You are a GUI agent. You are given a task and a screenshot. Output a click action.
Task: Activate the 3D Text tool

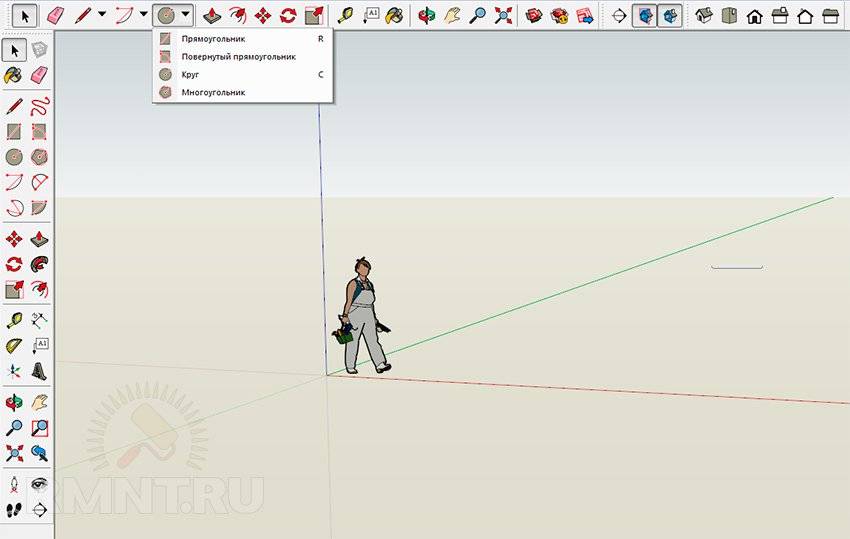tap(40, 372)
